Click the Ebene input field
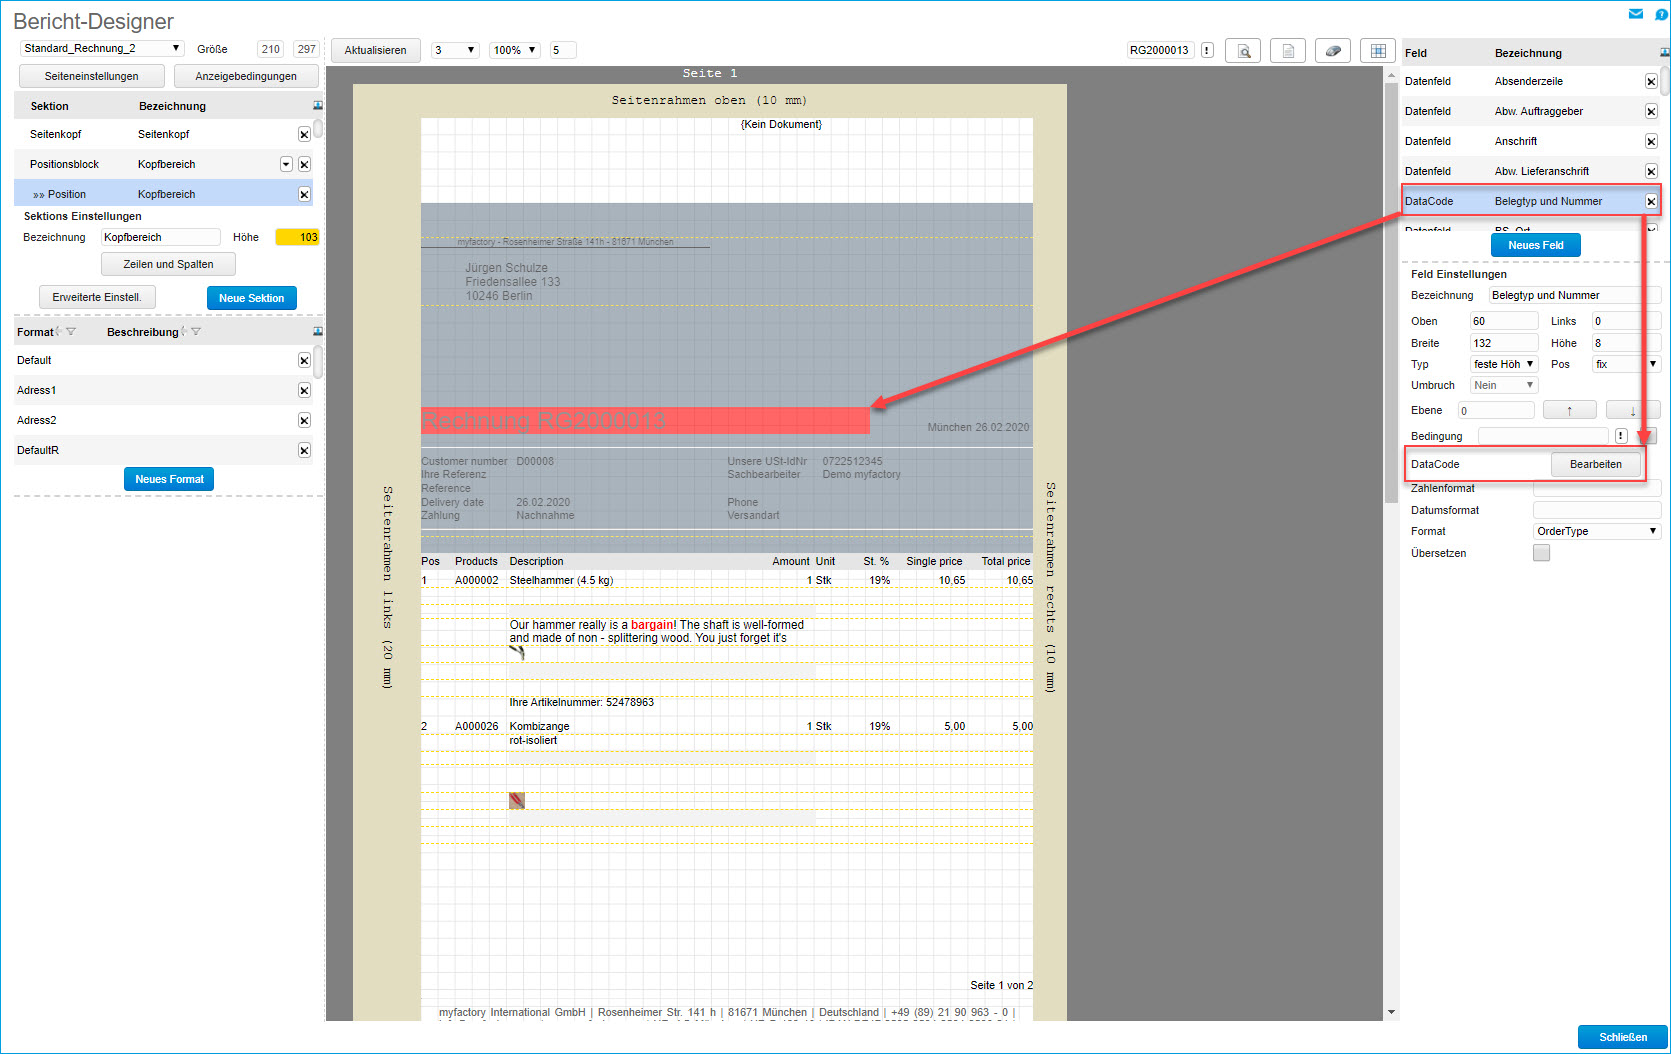 (1496, 410)
